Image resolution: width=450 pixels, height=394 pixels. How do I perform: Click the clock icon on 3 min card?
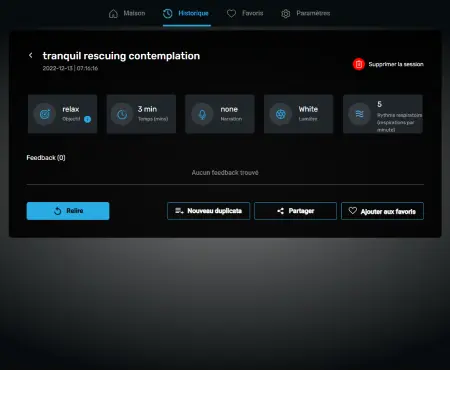(122, 114)
